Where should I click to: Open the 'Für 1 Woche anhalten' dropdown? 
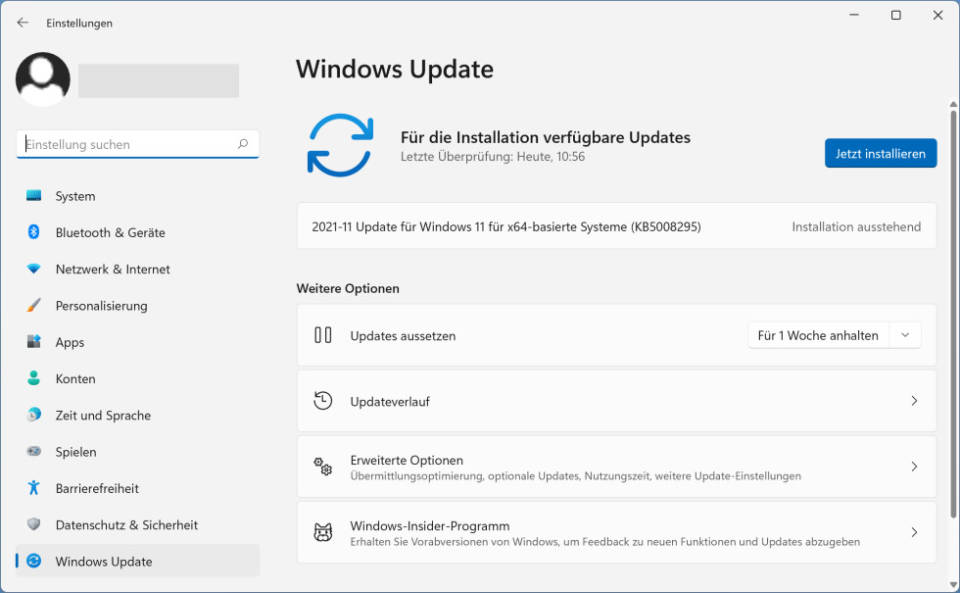834,335
